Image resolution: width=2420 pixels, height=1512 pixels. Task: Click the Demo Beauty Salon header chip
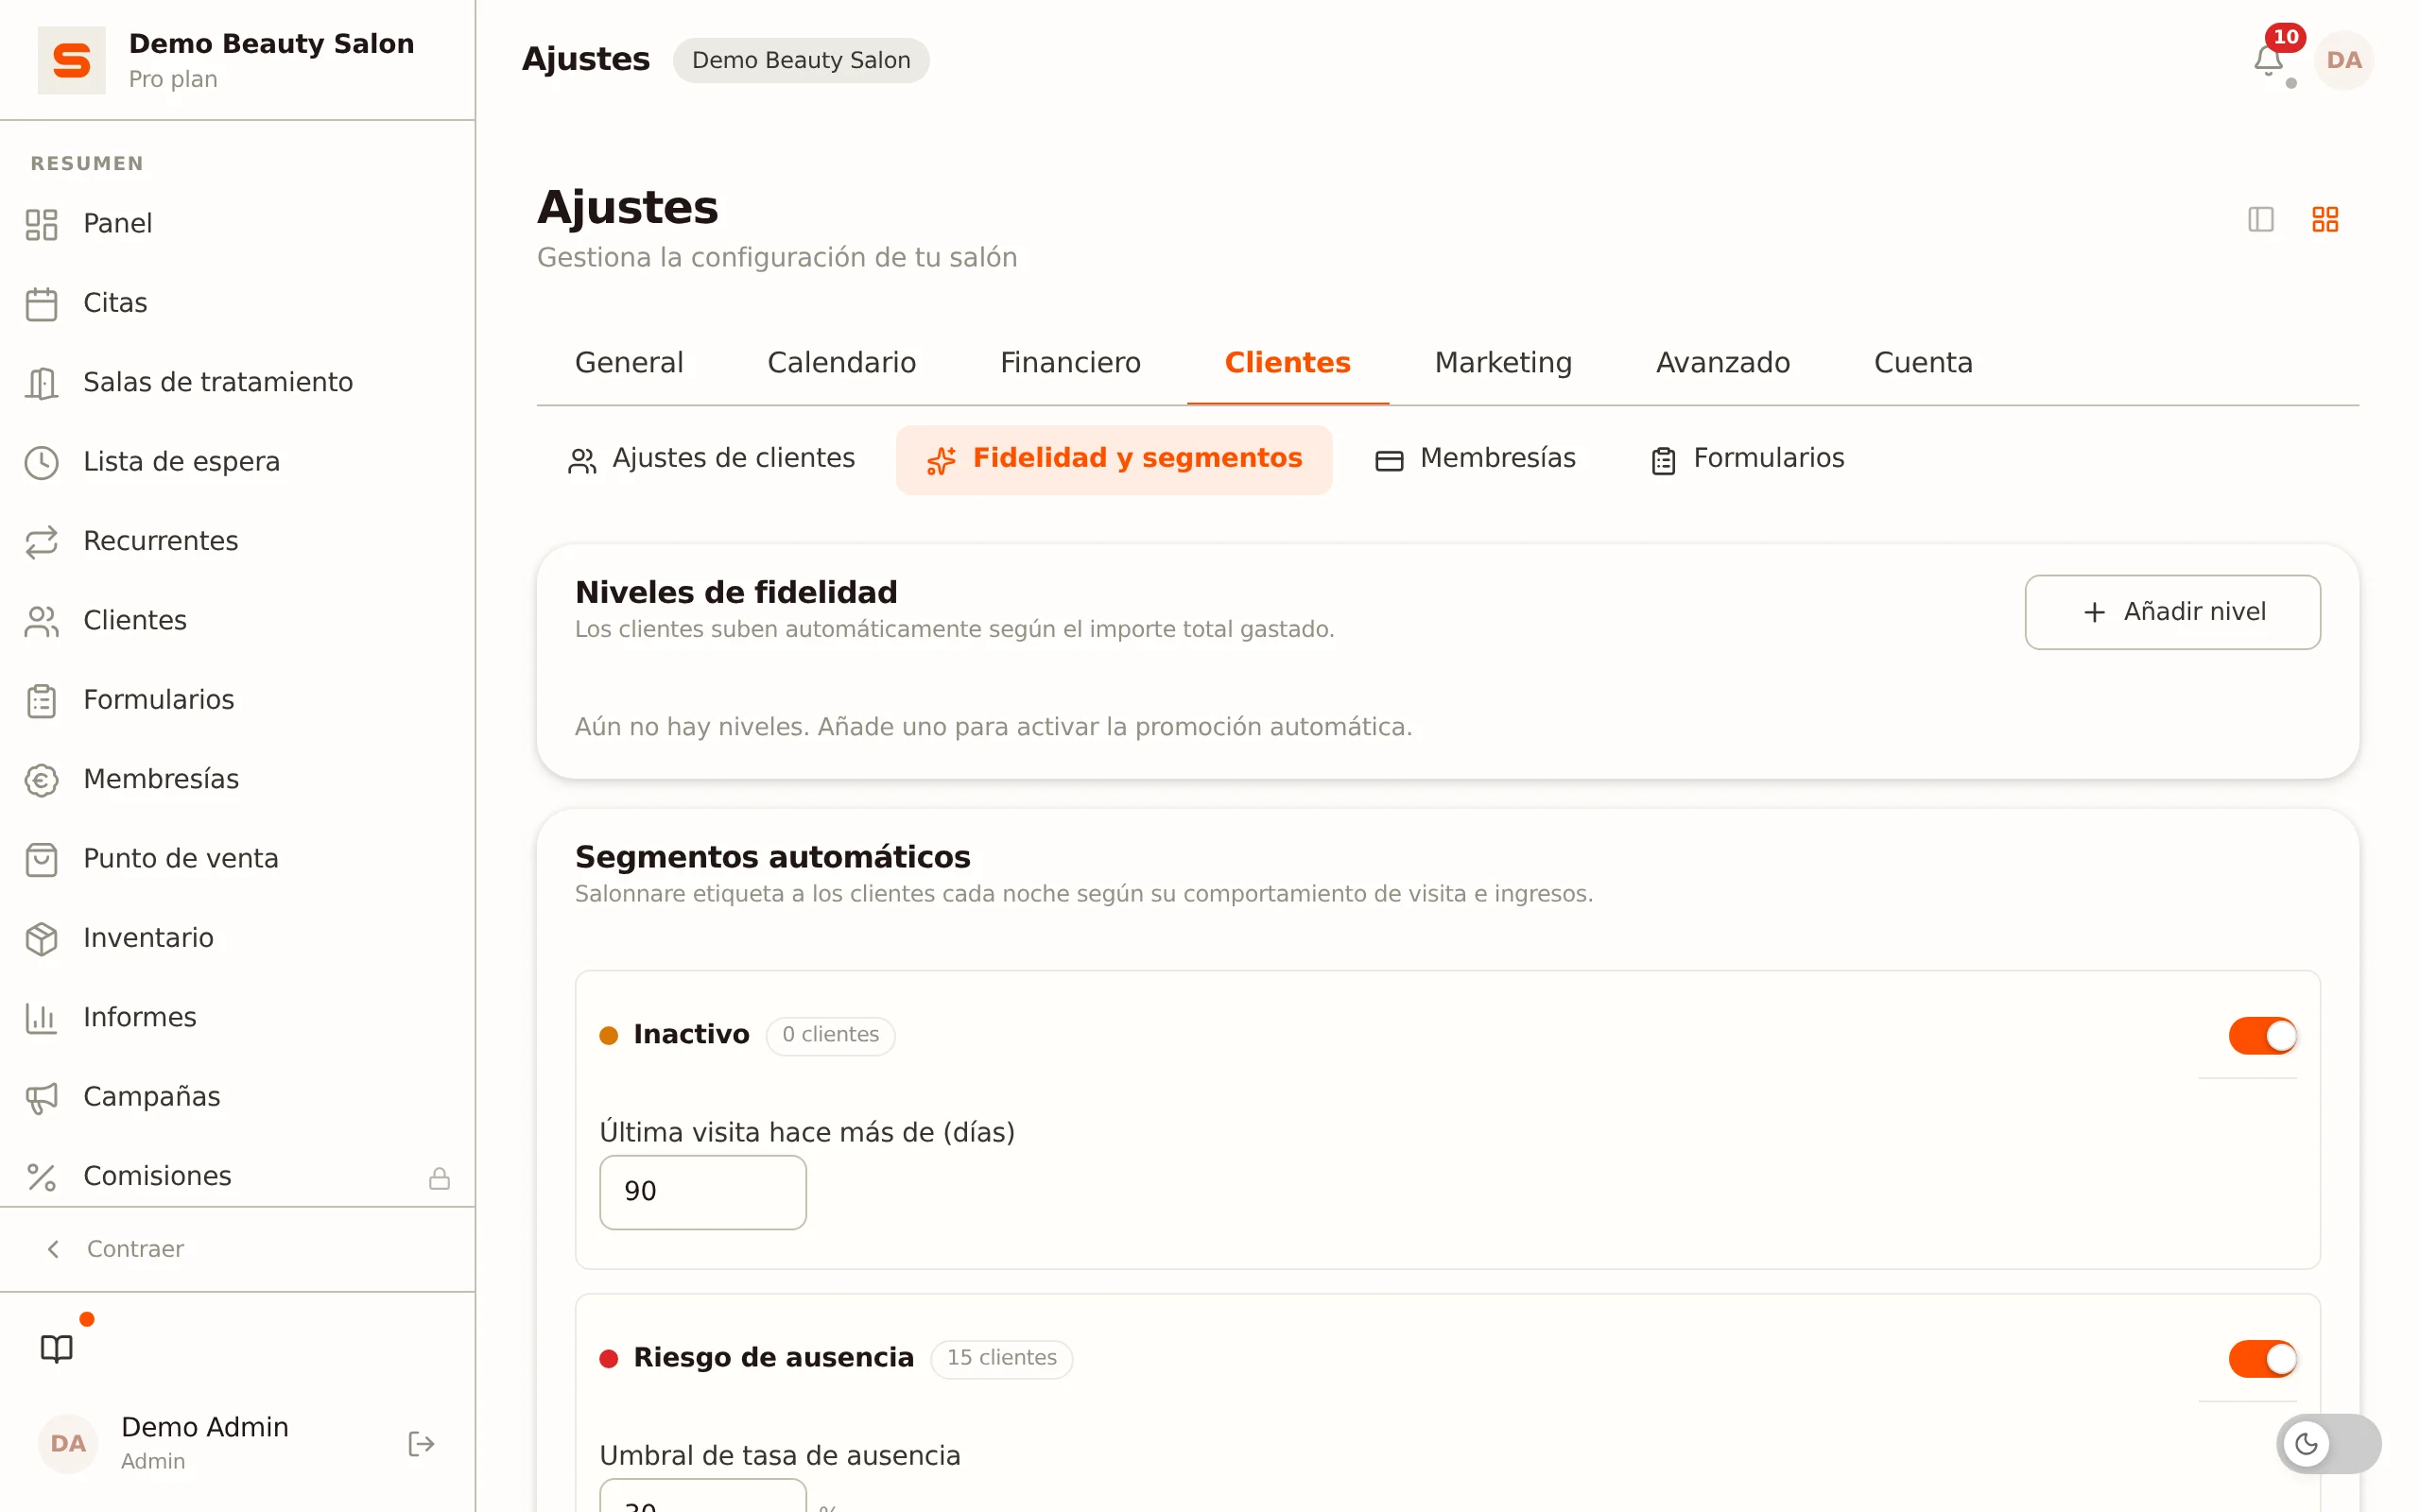coord(801,60)
